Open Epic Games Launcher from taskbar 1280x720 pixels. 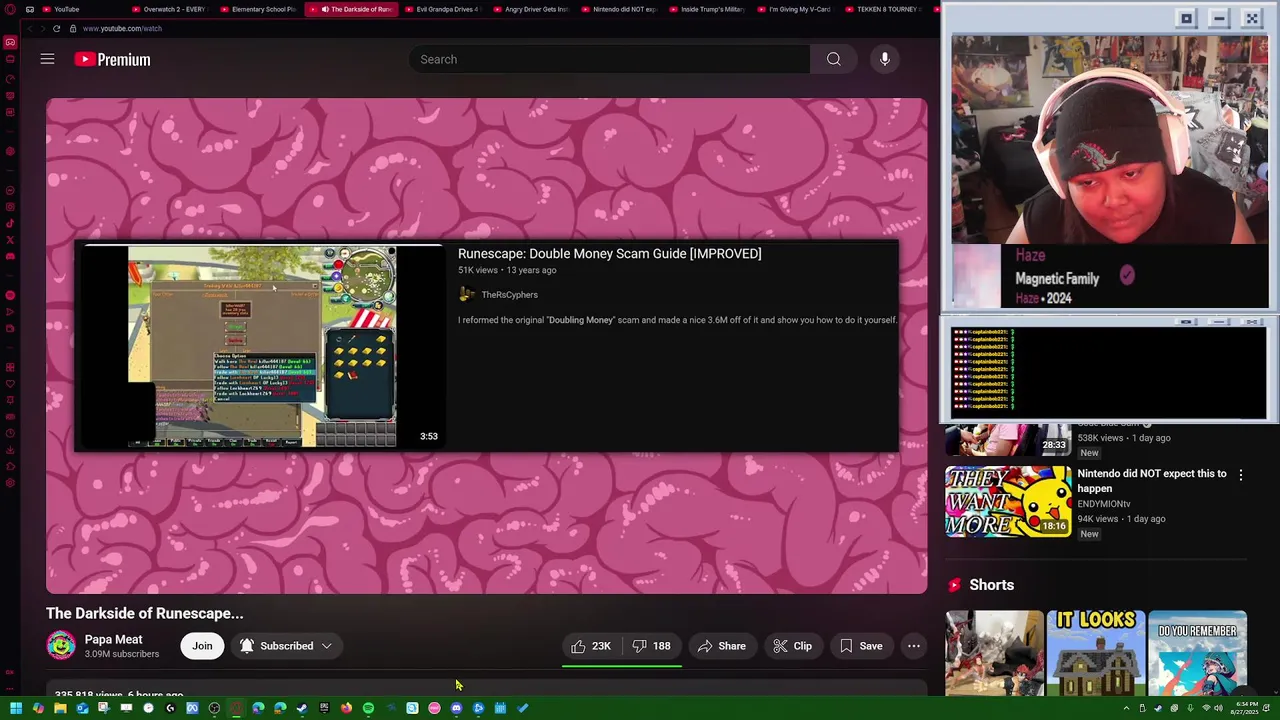tap(324, 708)
